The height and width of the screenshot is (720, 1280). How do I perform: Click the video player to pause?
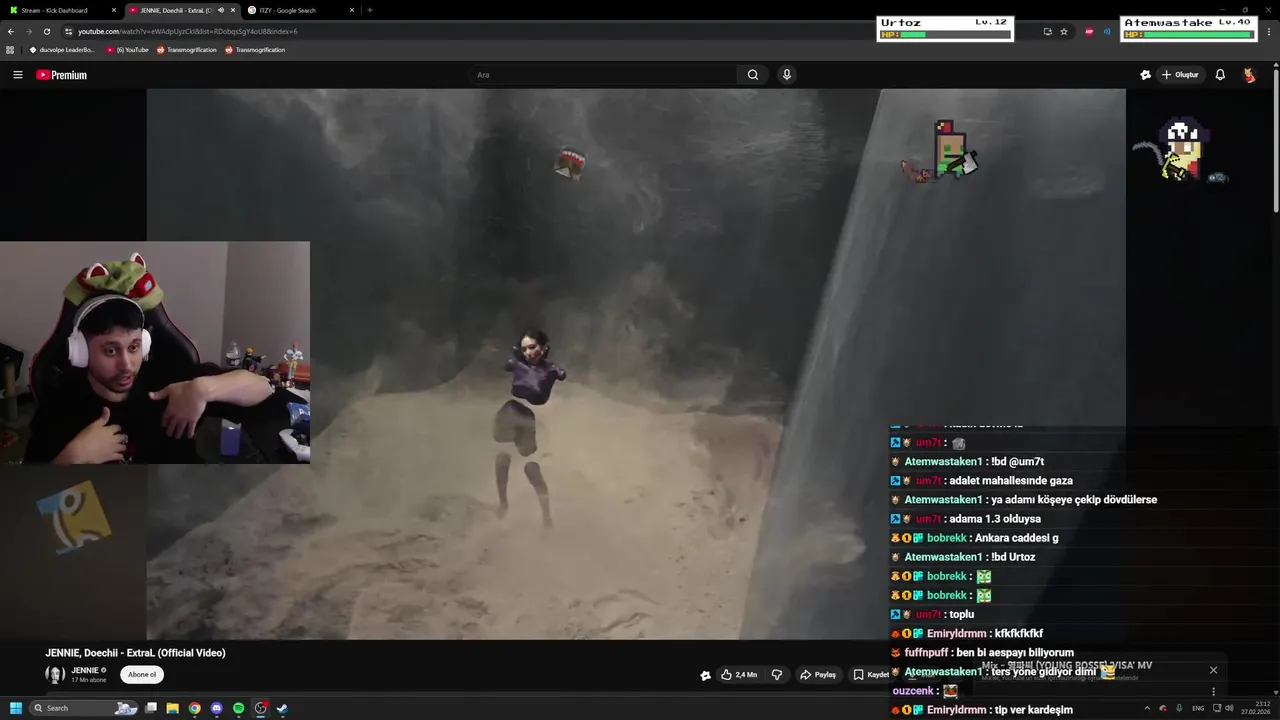point(636,364)
